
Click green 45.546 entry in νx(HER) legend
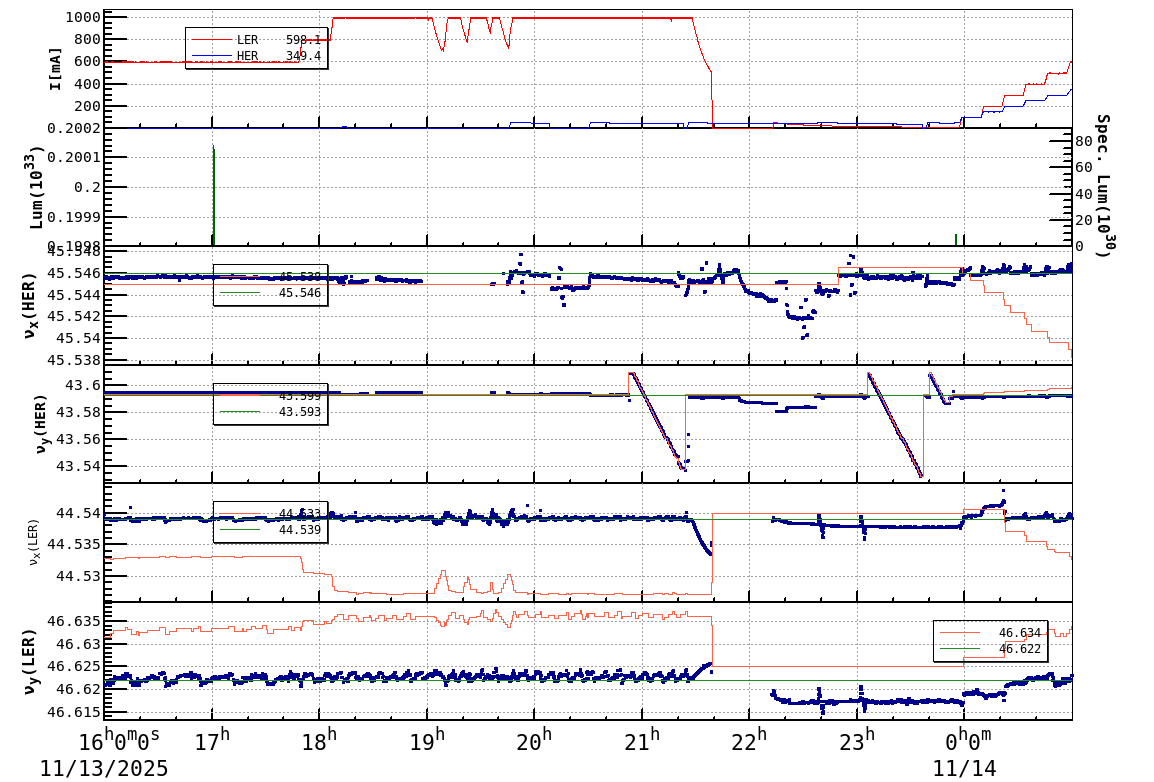[270, 293]
